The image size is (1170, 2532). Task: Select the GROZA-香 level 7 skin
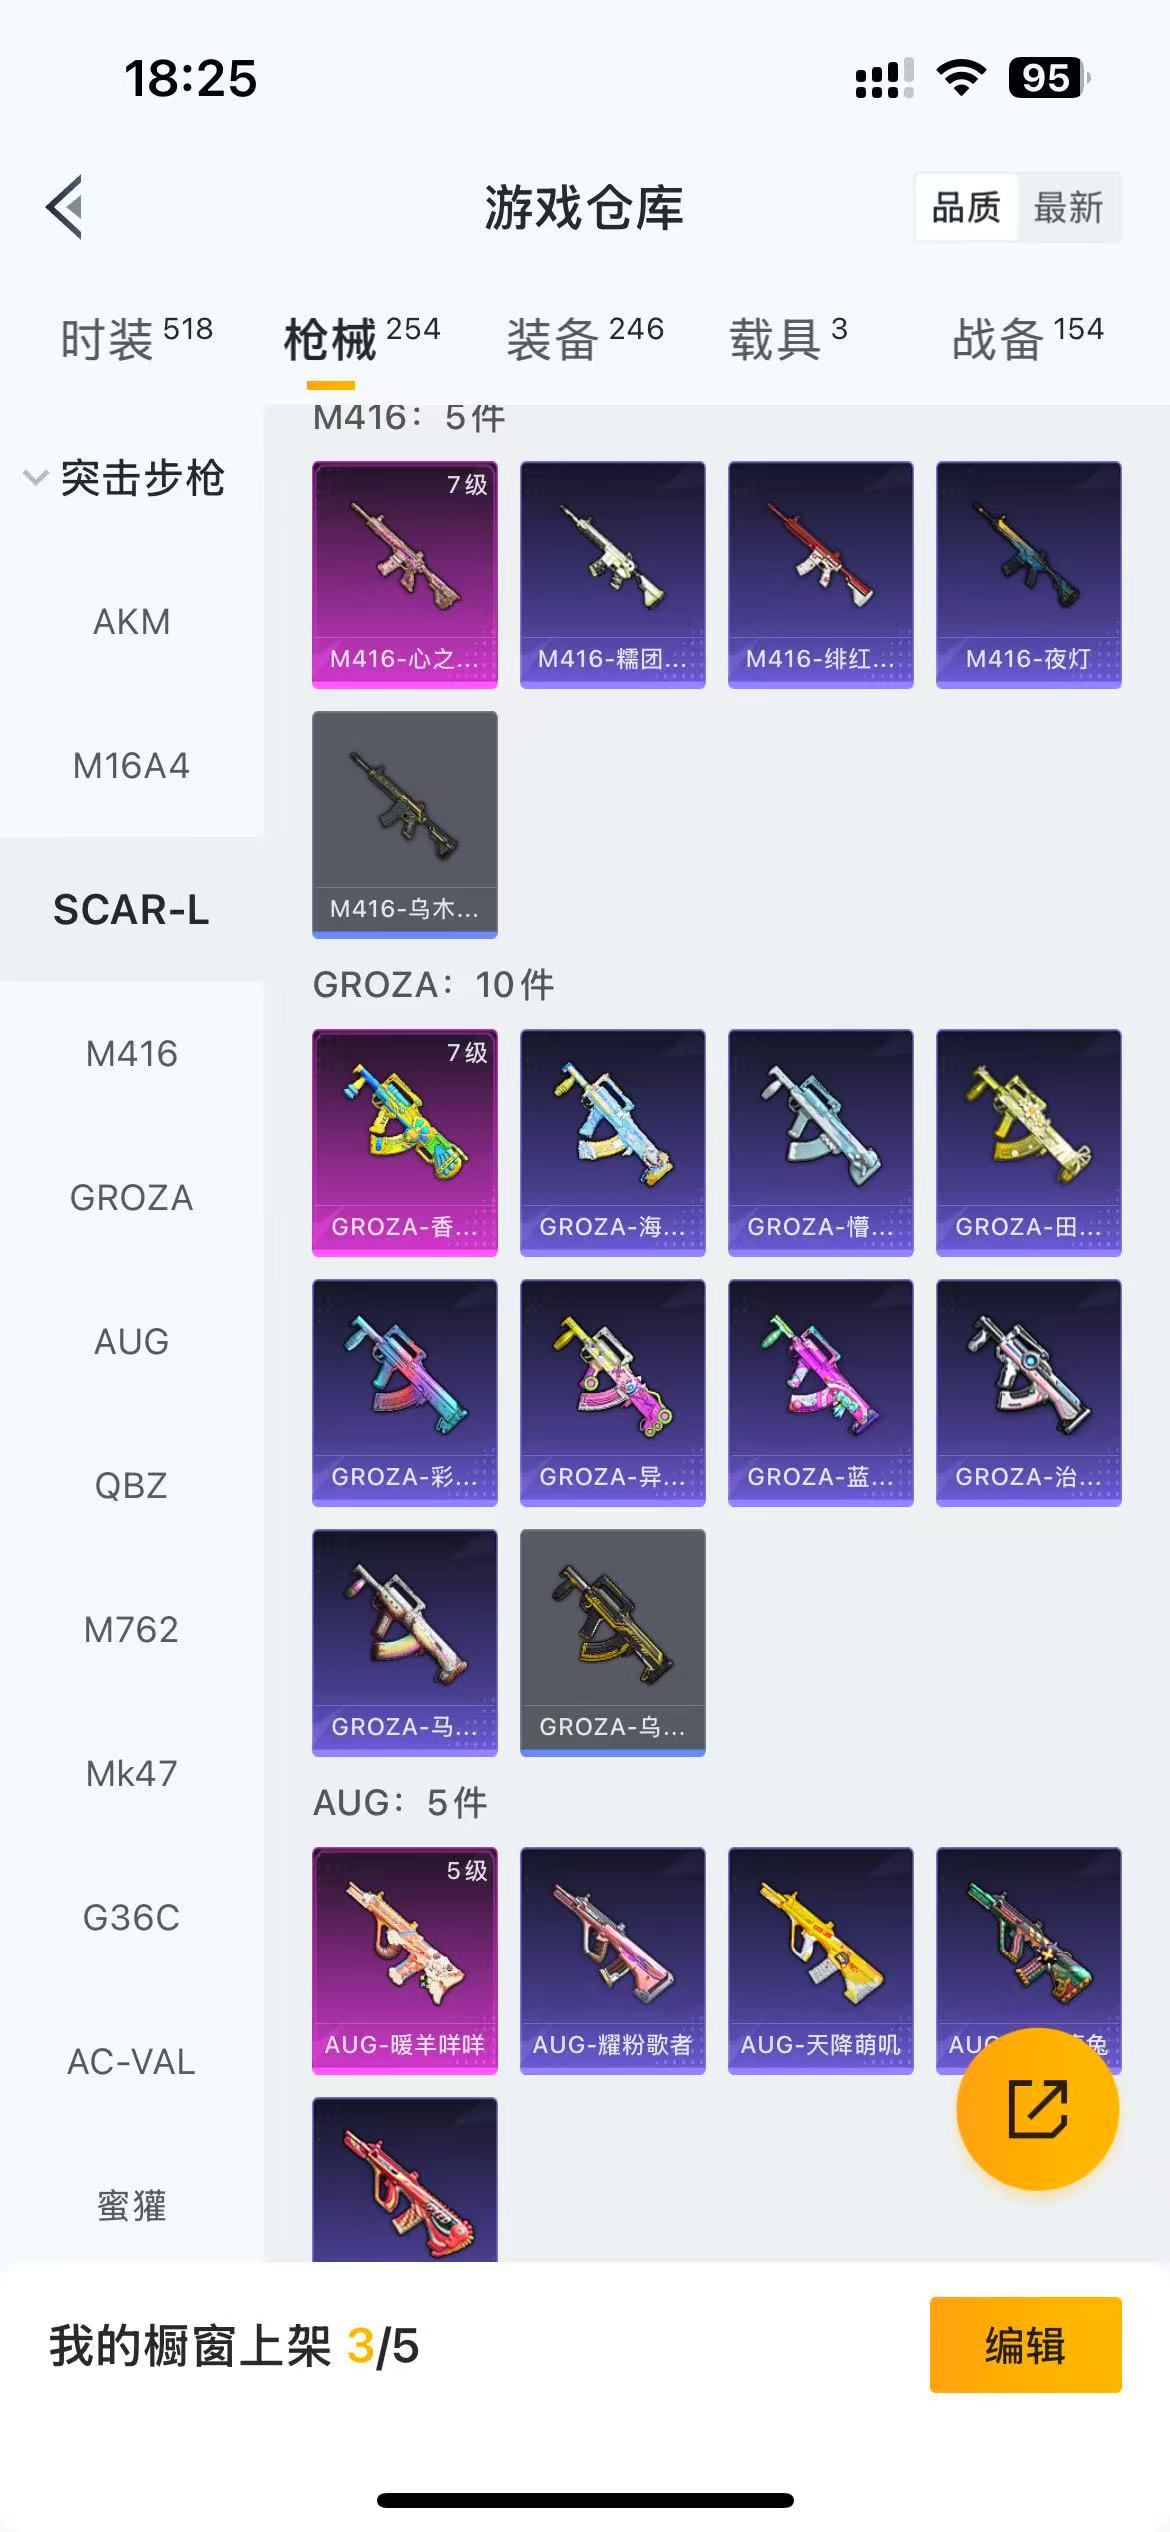tap(405, 1143)
